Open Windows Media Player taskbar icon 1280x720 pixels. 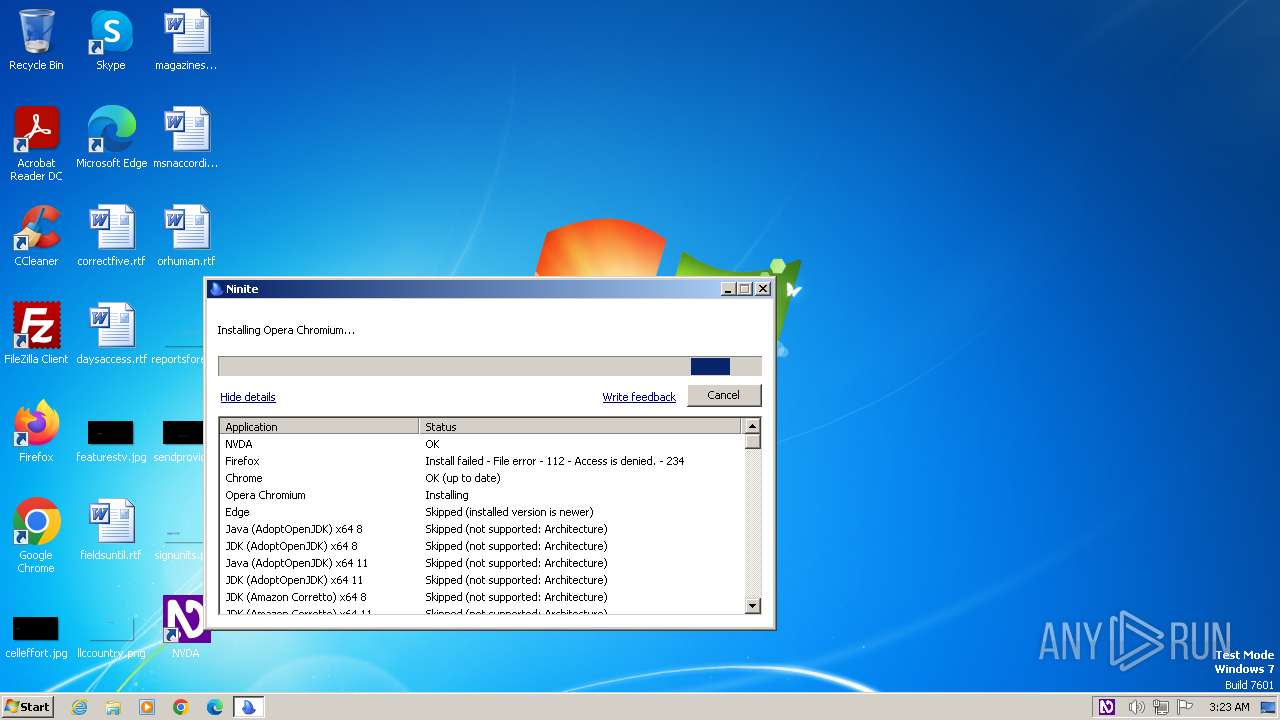147,707
